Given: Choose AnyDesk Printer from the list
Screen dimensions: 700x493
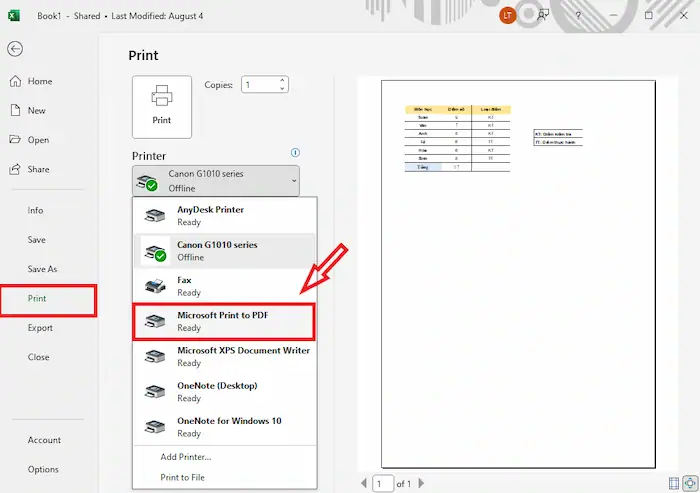Looking at the screenshot, I should [224, 216].
